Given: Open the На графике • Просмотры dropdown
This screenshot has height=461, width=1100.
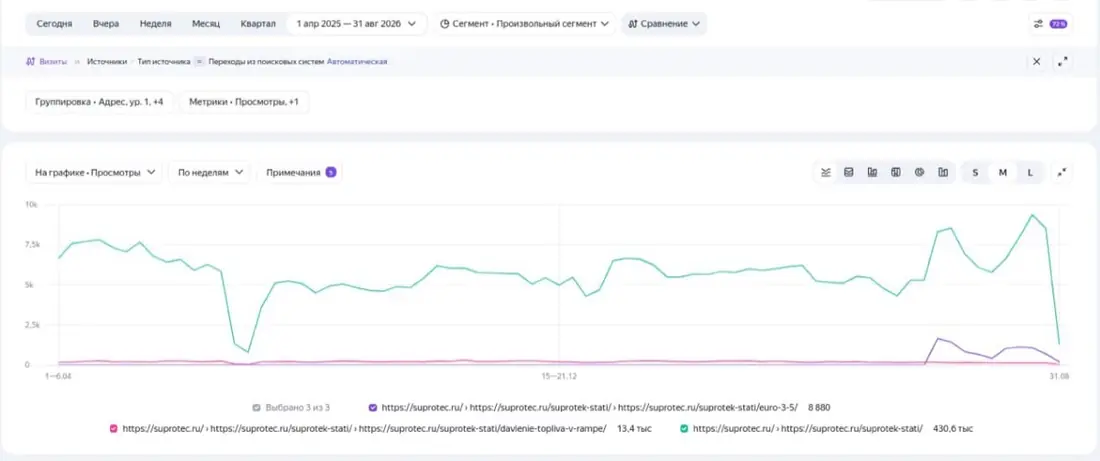Looking at the screenshot, I should 95,173.
